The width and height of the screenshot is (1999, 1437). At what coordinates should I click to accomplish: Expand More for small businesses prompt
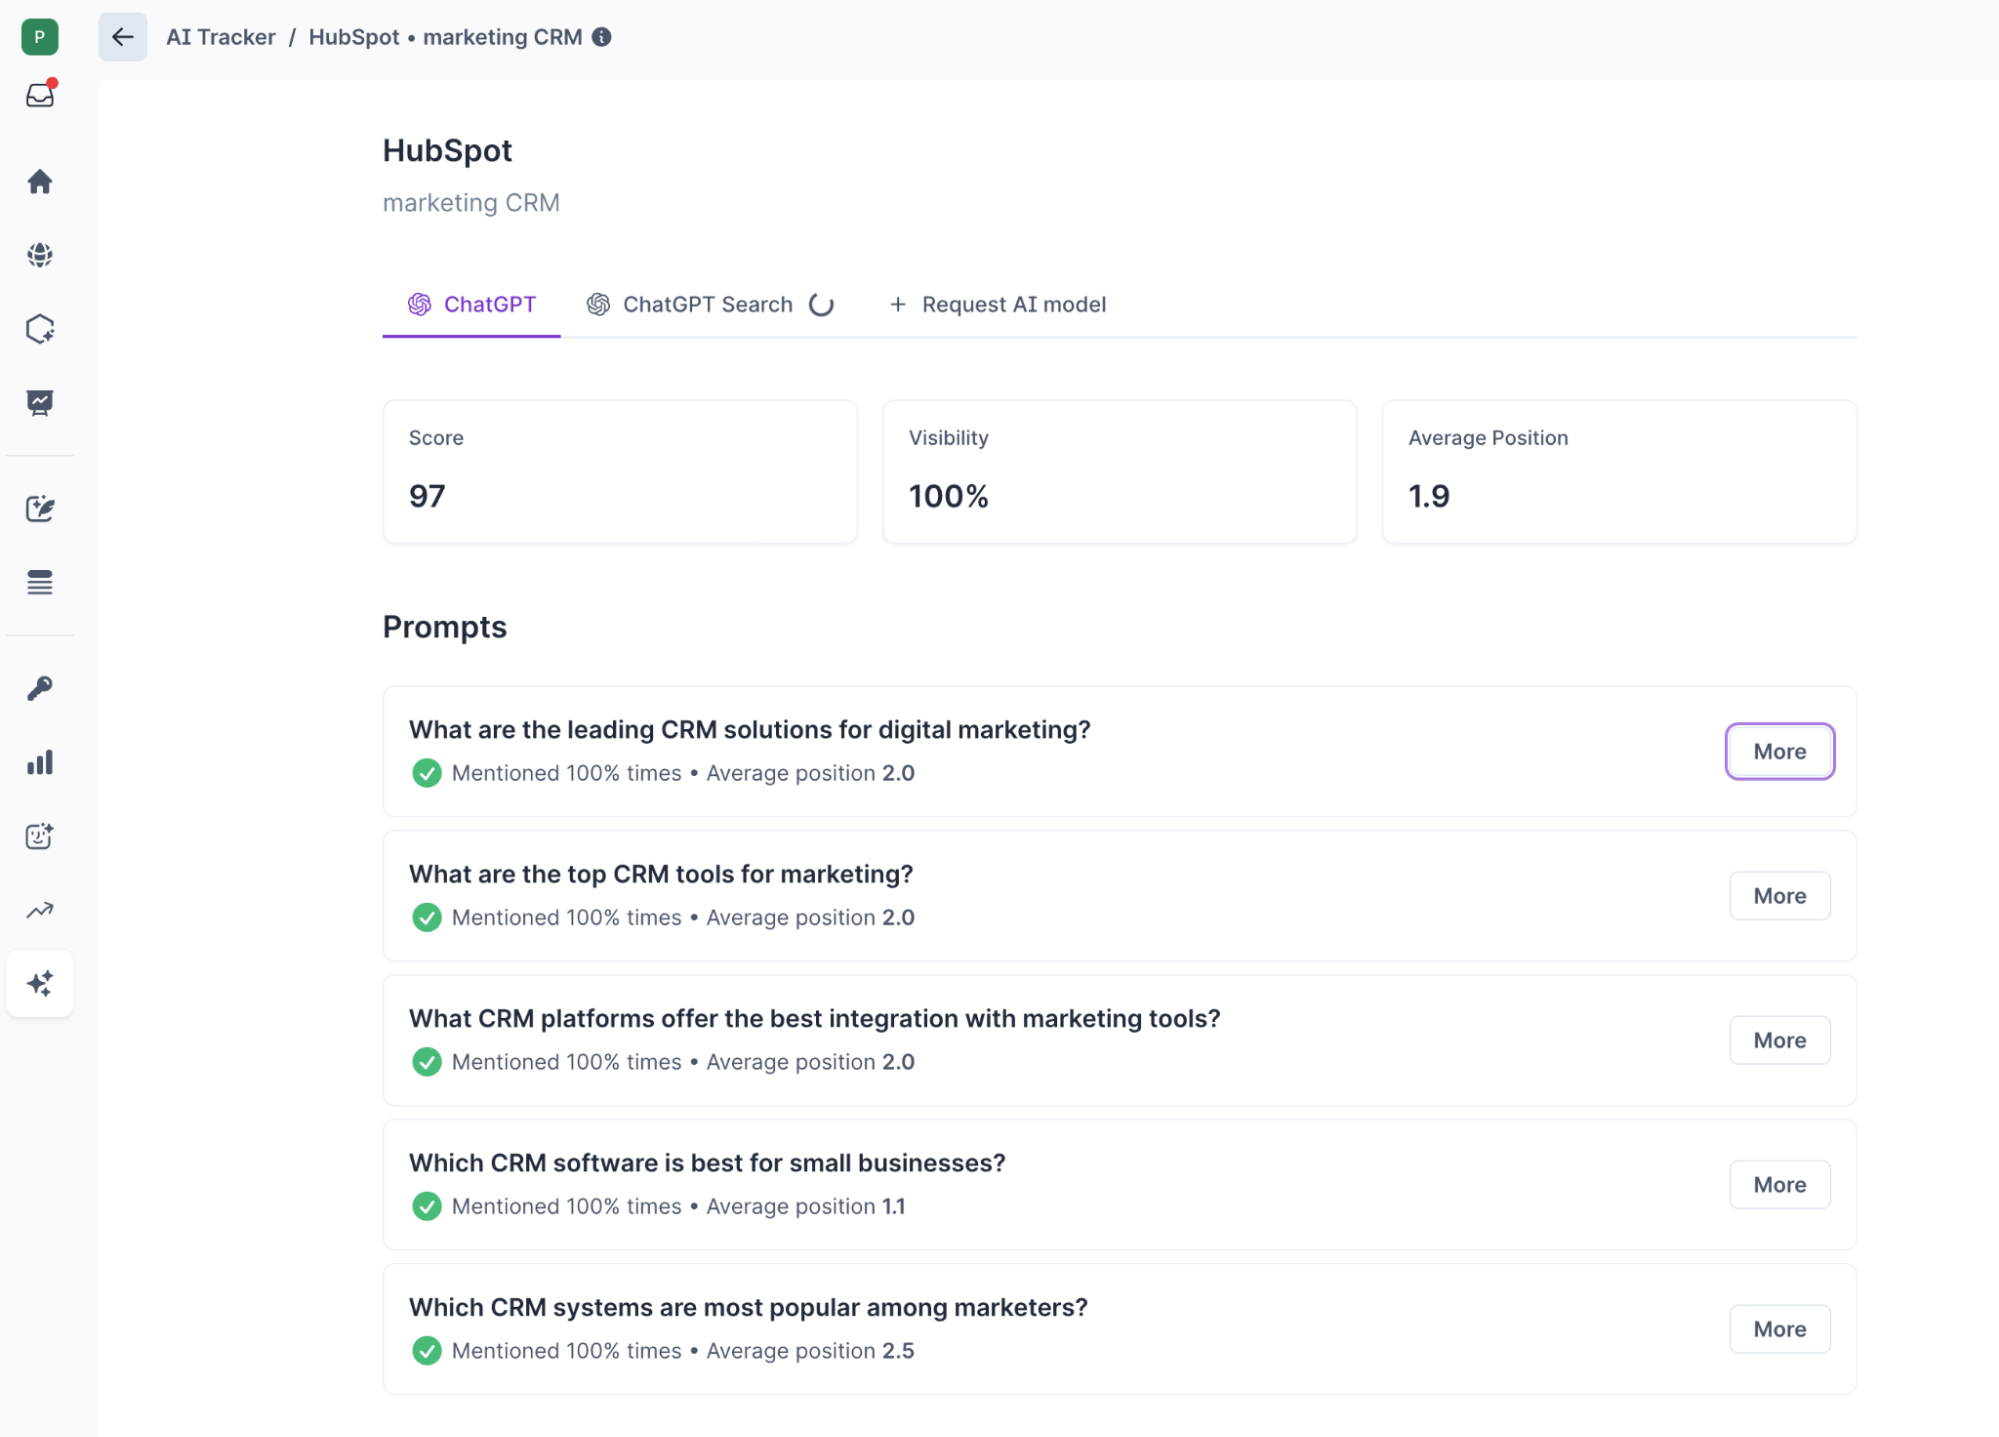pos(1778,1184)
